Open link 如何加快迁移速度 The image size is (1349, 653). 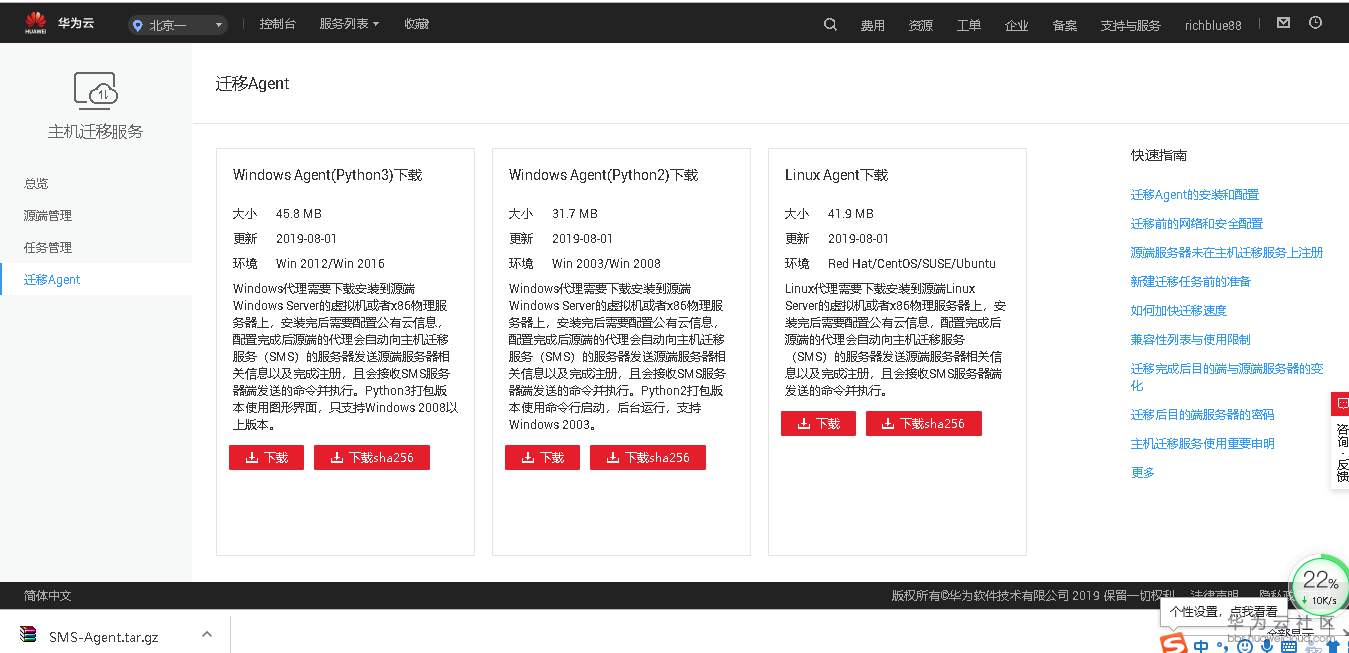point(1179,311)
